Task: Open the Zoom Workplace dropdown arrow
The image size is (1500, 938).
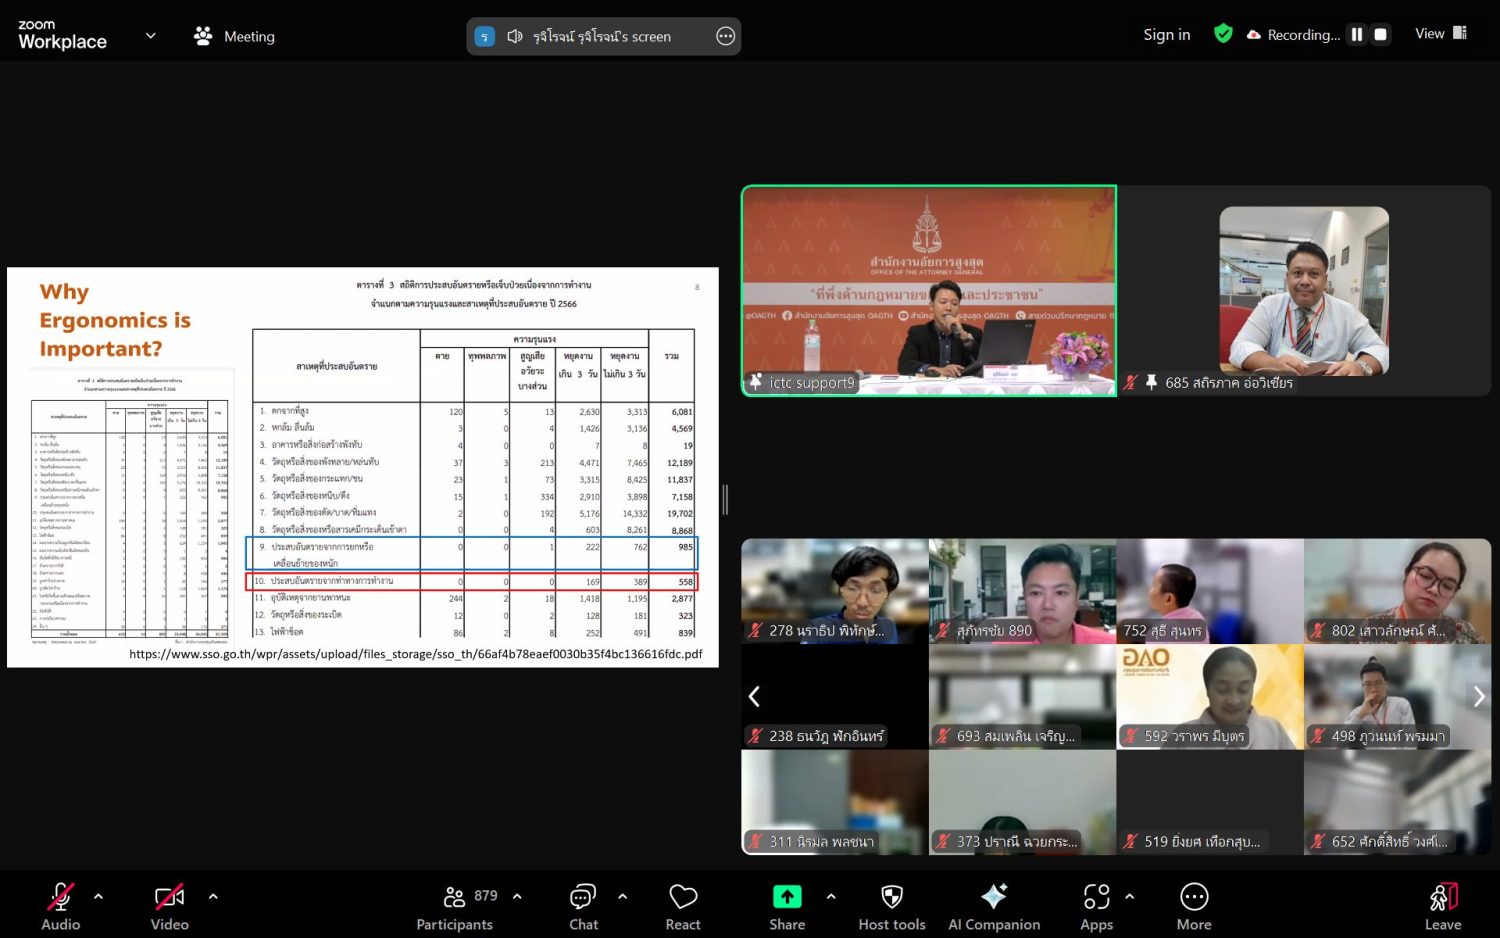Action: tap(151, 36)
